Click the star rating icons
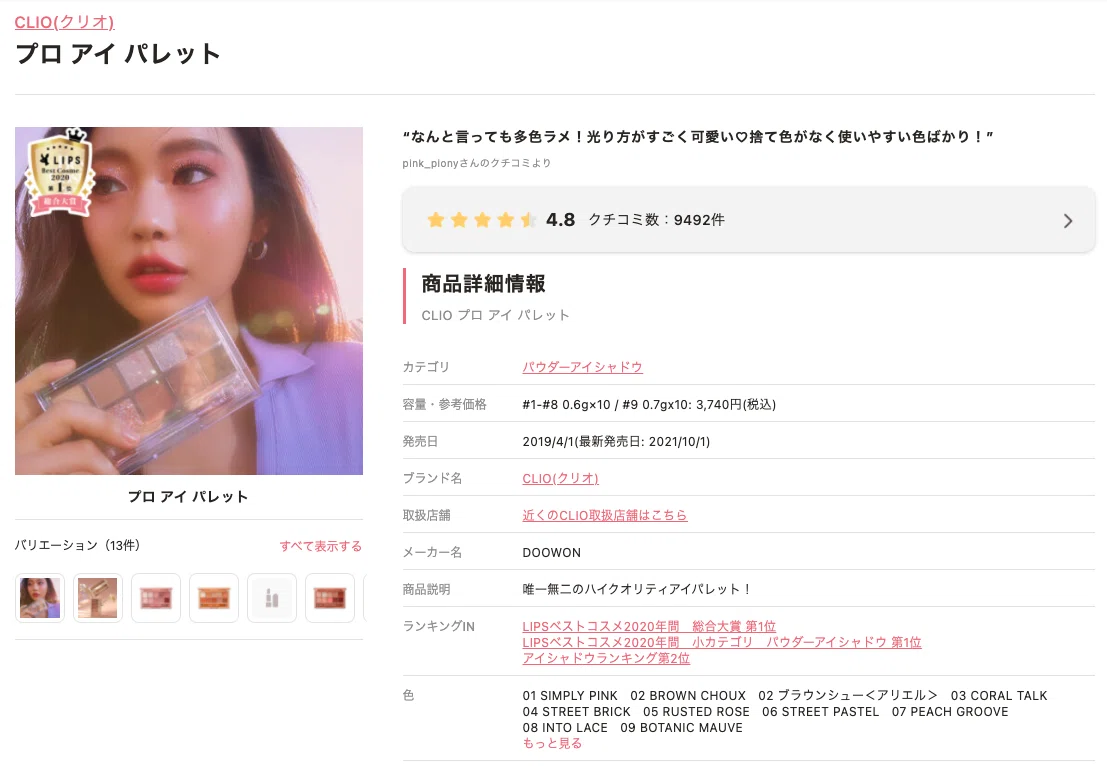This screenshot has width=1107, height=766. (481, 220)
